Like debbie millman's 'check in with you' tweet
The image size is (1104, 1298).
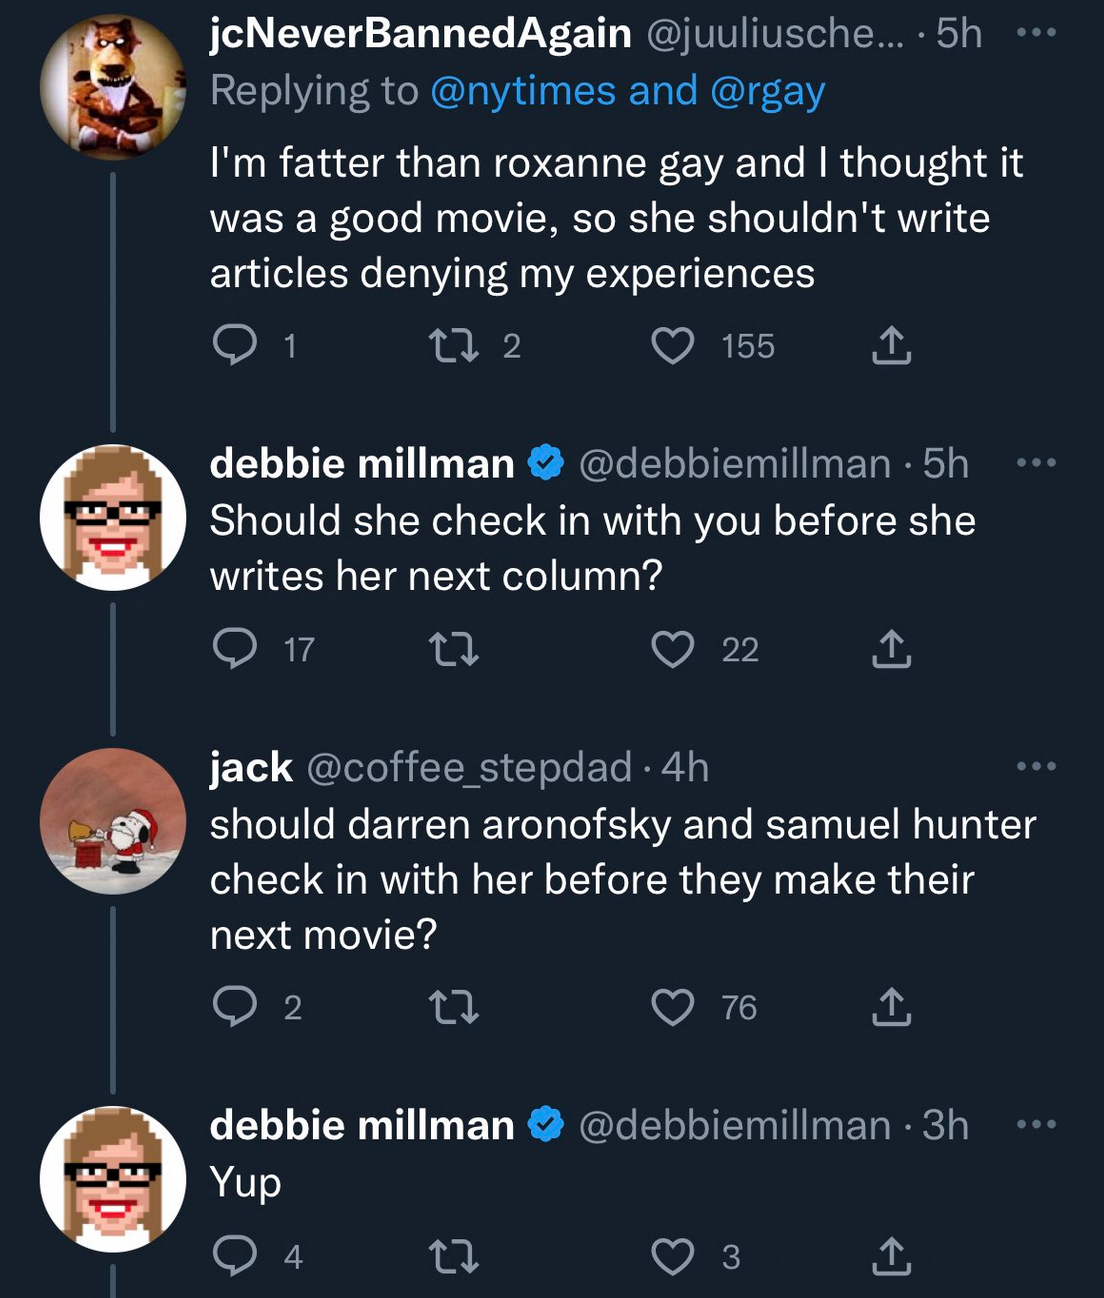coord(673,650)
